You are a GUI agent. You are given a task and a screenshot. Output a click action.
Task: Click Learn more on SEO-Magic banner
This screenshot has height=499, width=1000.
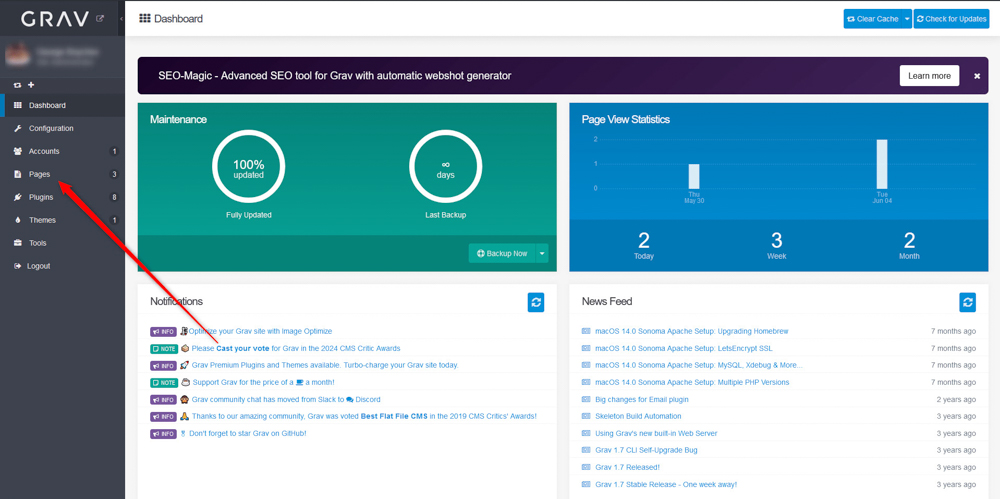(x=929, y=75)
